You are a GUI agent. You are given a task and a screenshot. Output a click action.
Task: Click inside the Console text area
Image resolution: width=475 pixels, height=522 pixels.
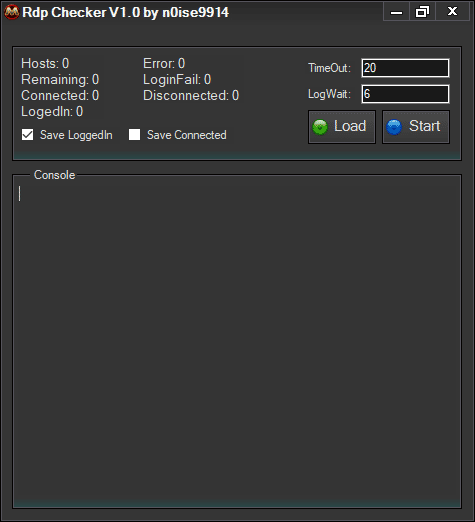[x=237, y=343]
